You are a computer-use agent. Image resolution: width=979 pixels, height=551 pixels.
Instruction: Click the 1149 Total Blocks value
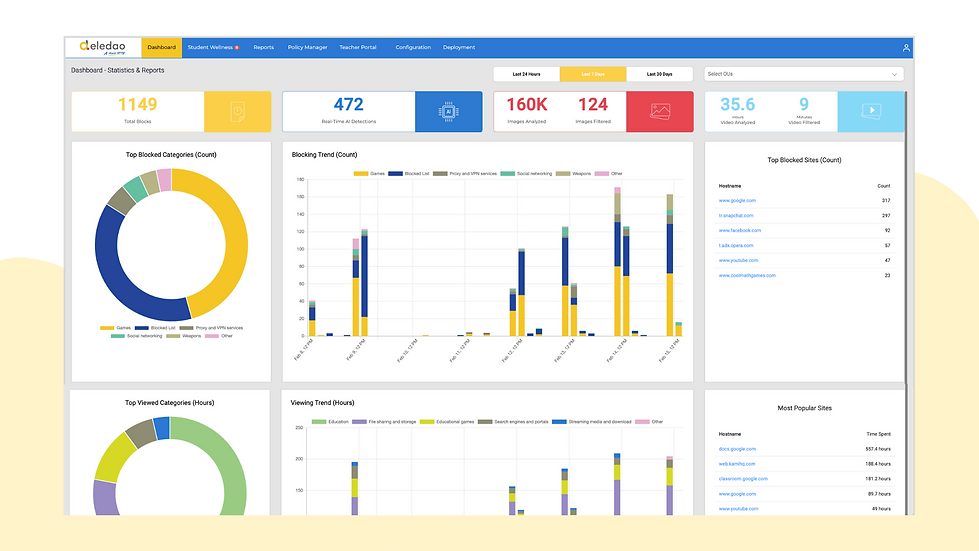(137, 104)
